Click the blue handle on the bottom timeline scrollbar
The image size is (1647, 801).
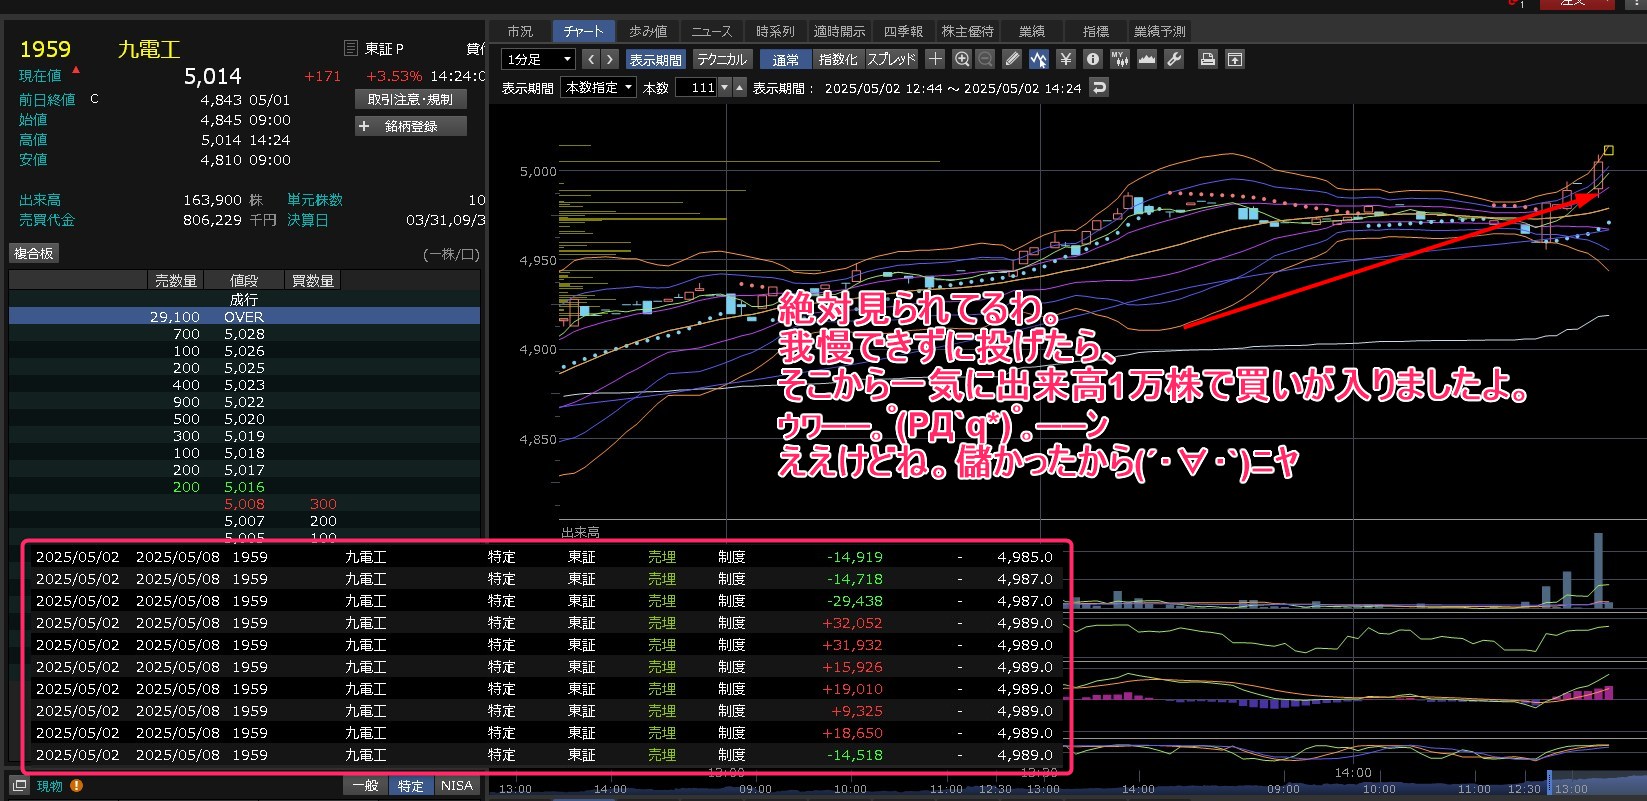tap(1549, 781)
